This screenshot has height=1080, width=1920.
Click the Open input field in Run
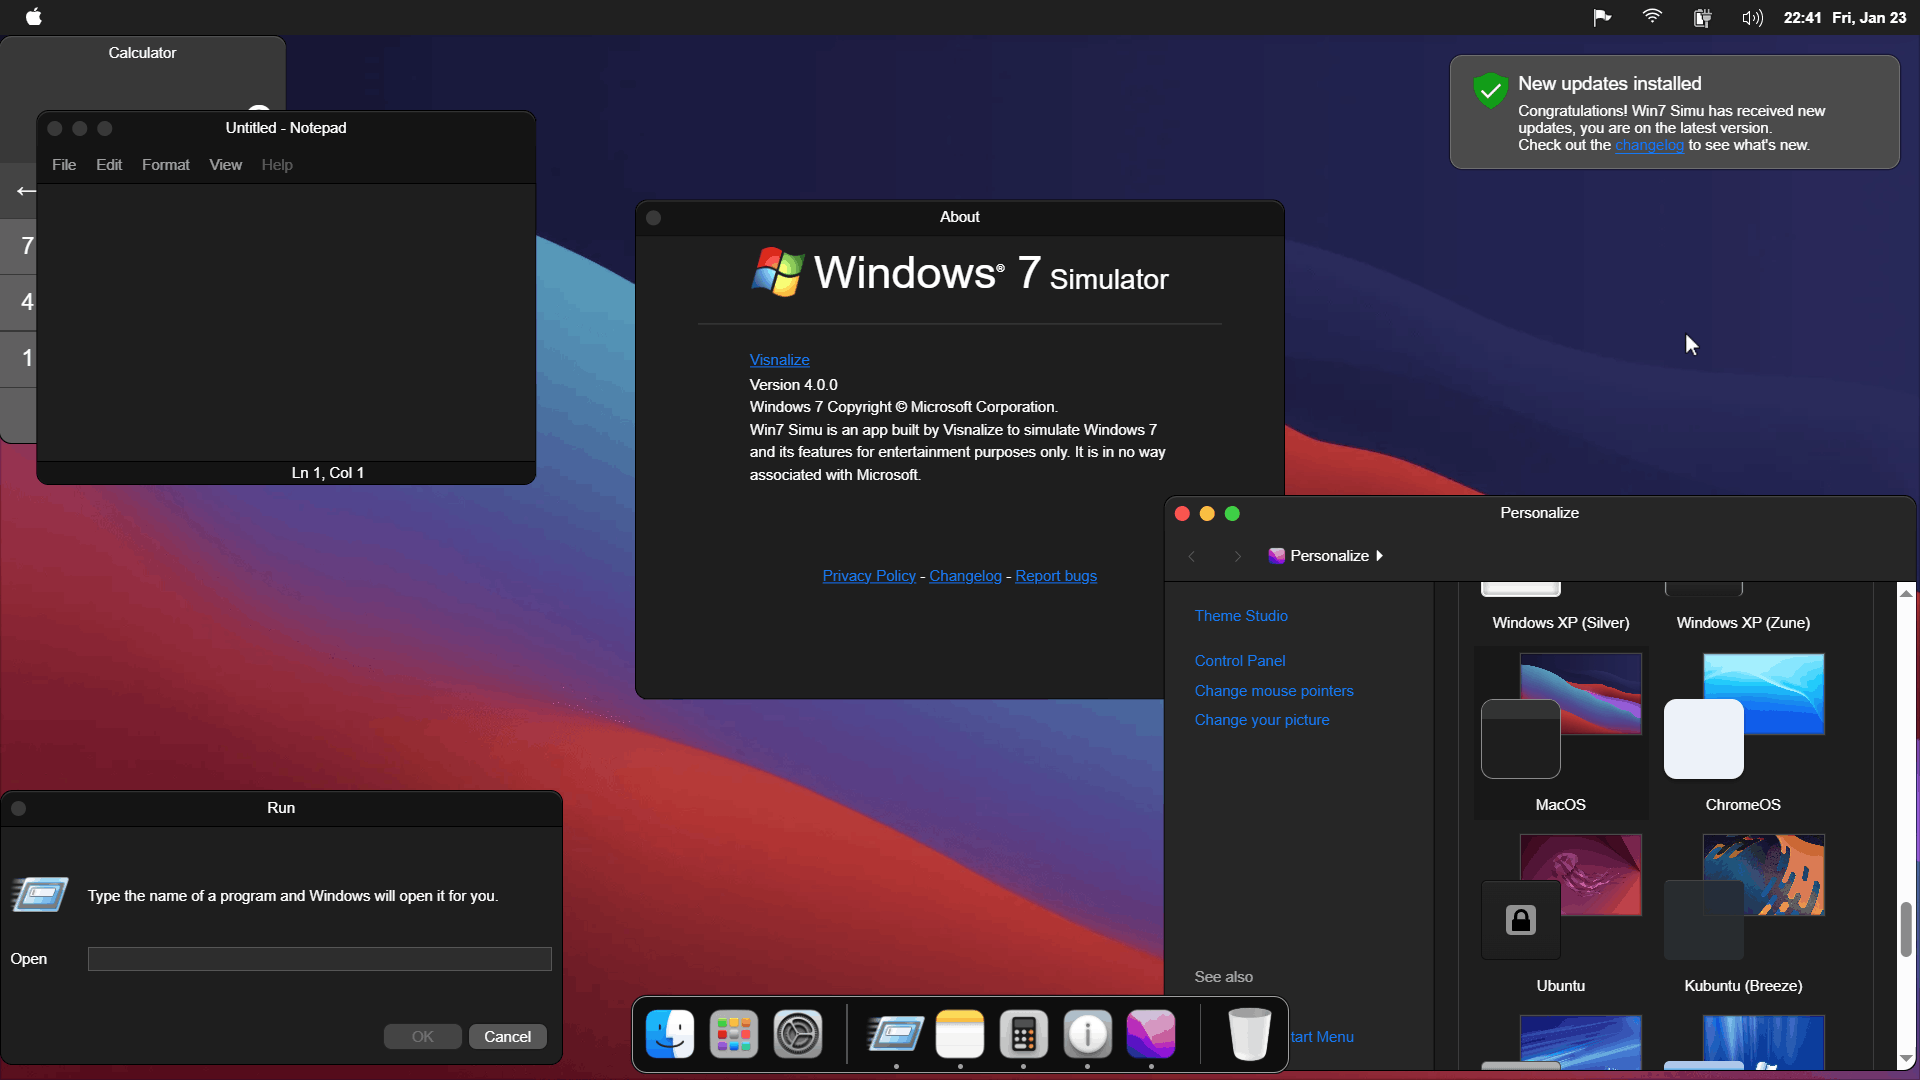[x=319, y=959]
